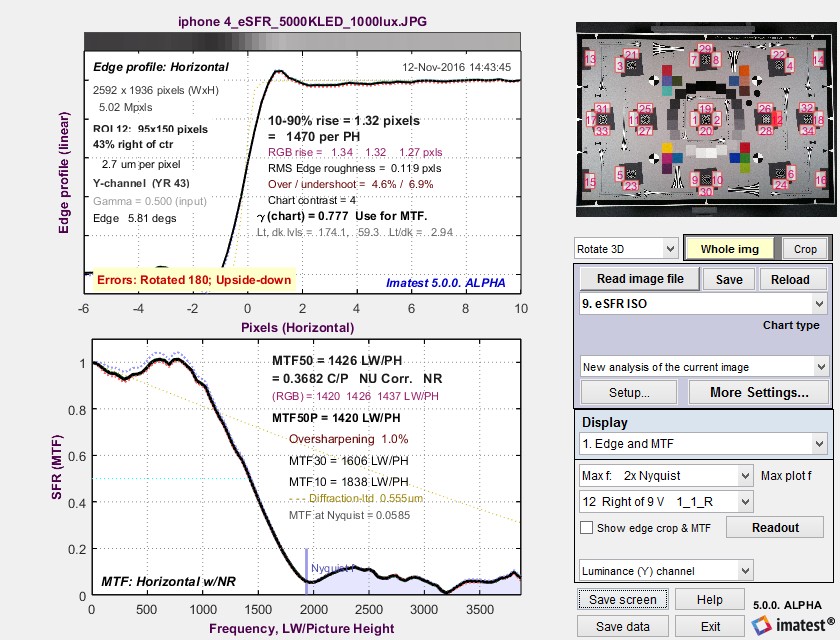Enable Show edge crop & MTF checkbox
The width and height of the screenshot is (840, 640).
pos(587,528)
